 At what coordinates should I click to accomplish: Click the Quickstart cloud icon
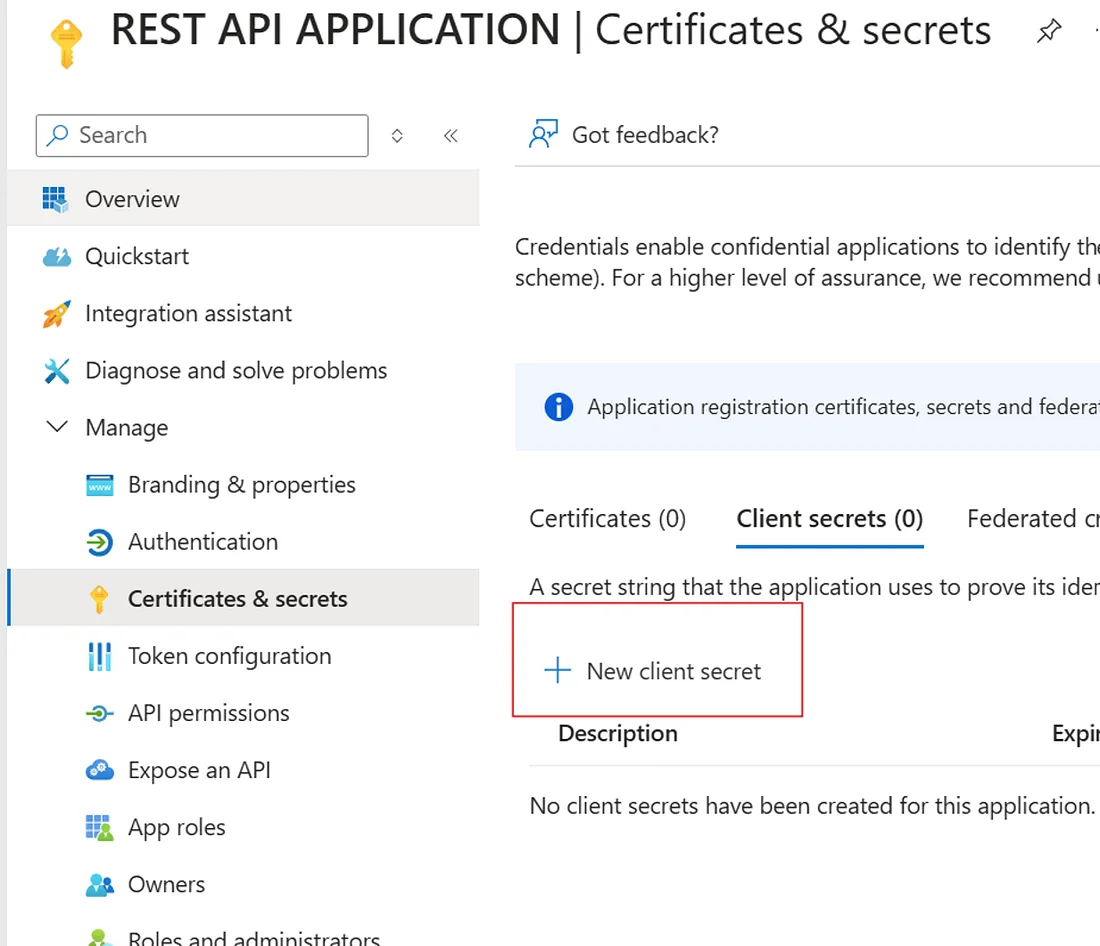(57, 257)
